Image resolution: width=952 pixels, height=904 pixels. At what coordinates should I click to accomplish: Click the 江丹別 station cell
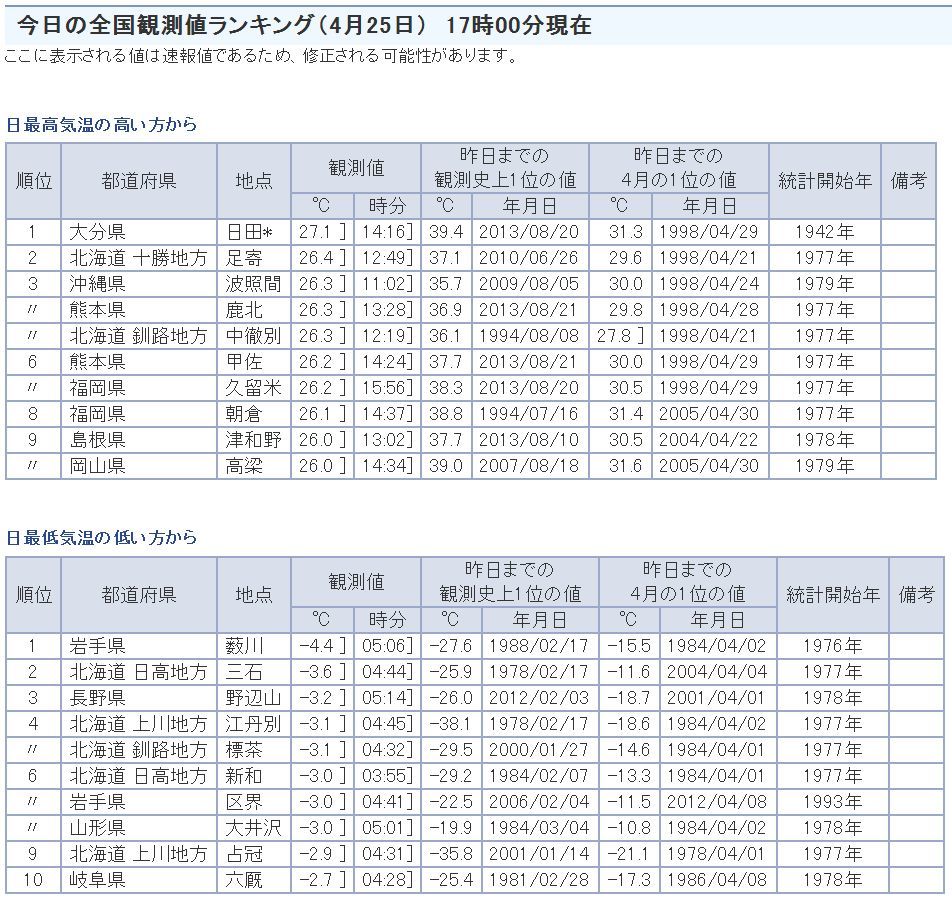click(253, 724)
